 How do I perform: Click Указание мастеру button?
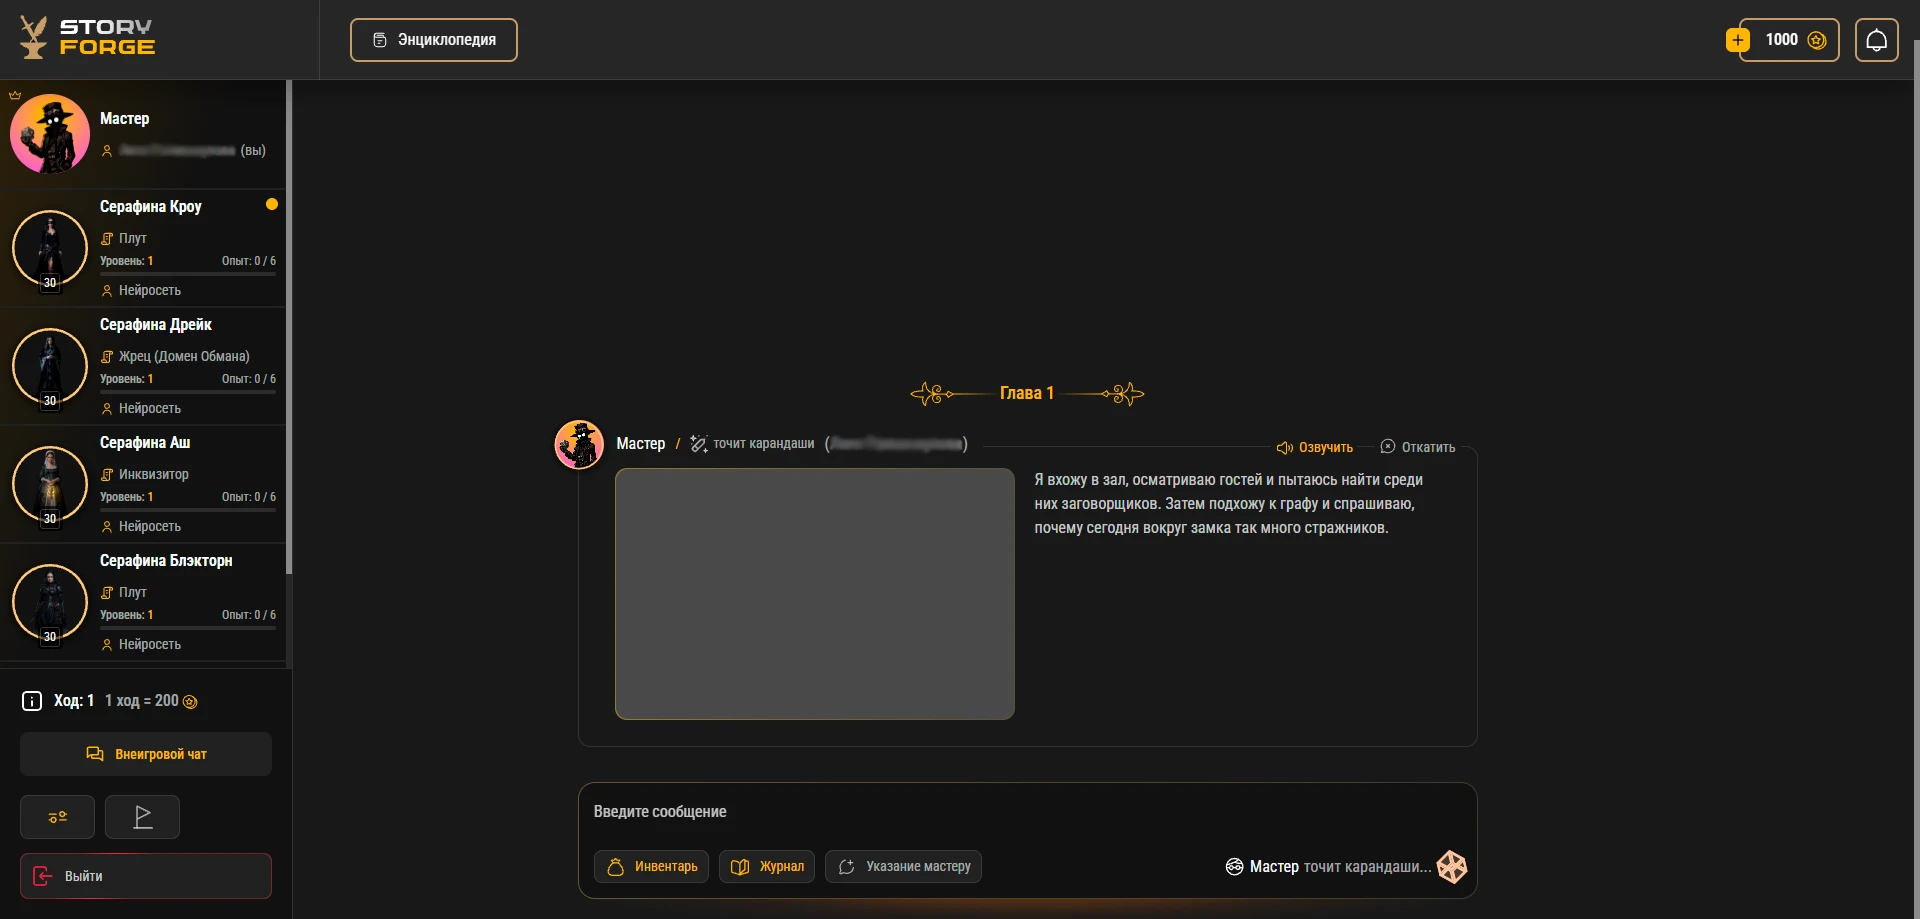[903, 867]
